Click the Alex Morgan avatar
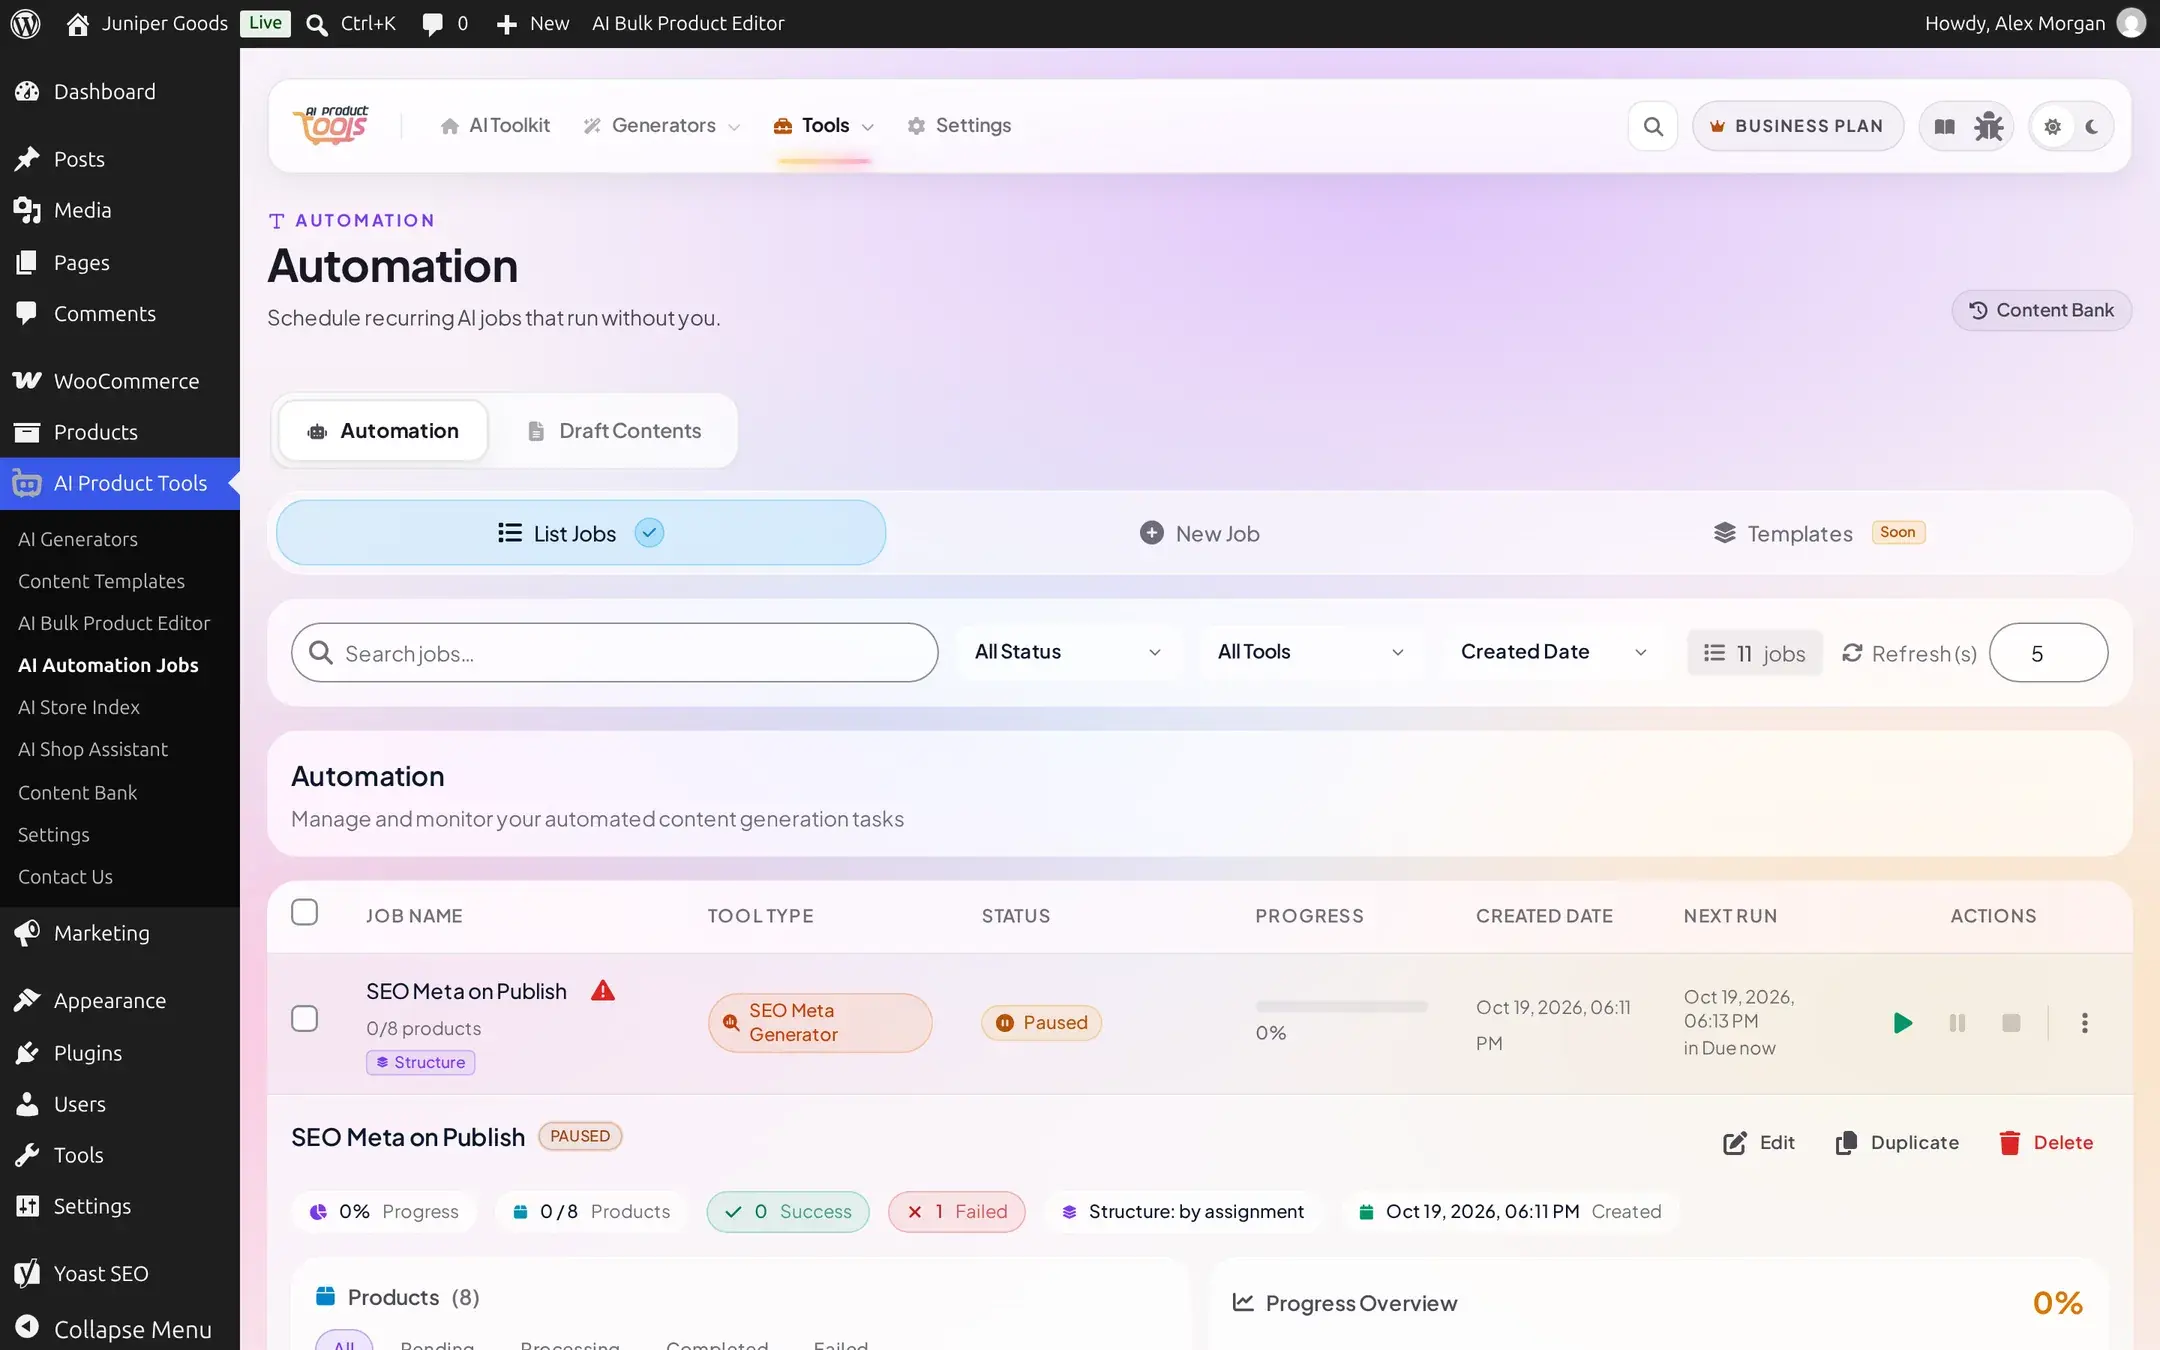Screen dimensions: 2160x1350 pos(2131,23)
